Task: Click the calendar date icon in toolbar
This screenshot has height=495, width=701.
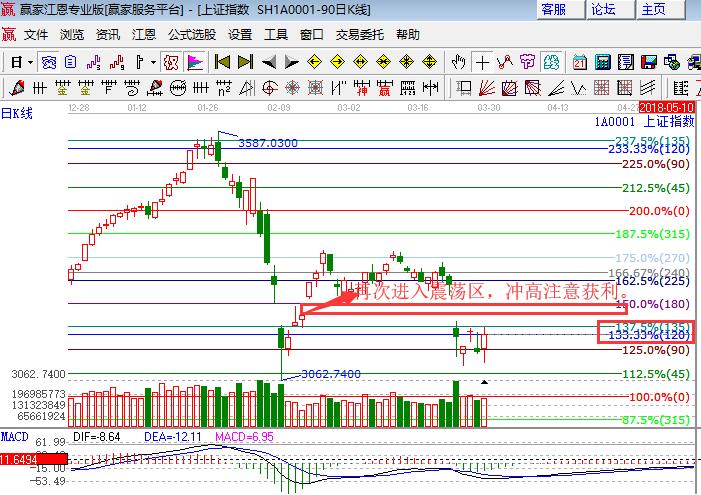Action: click(579, 62)
